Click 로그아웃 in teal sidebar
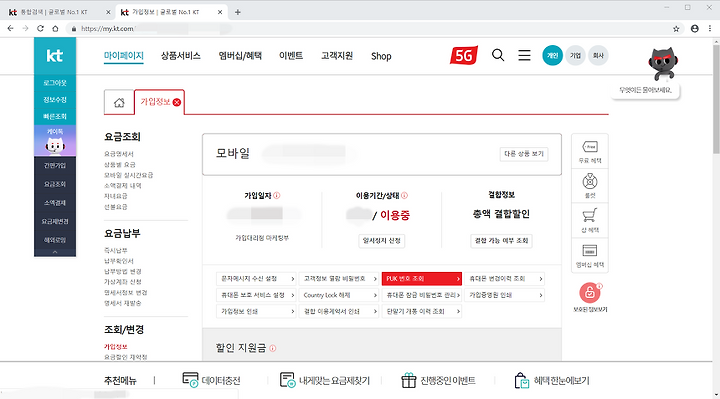 click(55, 83)
